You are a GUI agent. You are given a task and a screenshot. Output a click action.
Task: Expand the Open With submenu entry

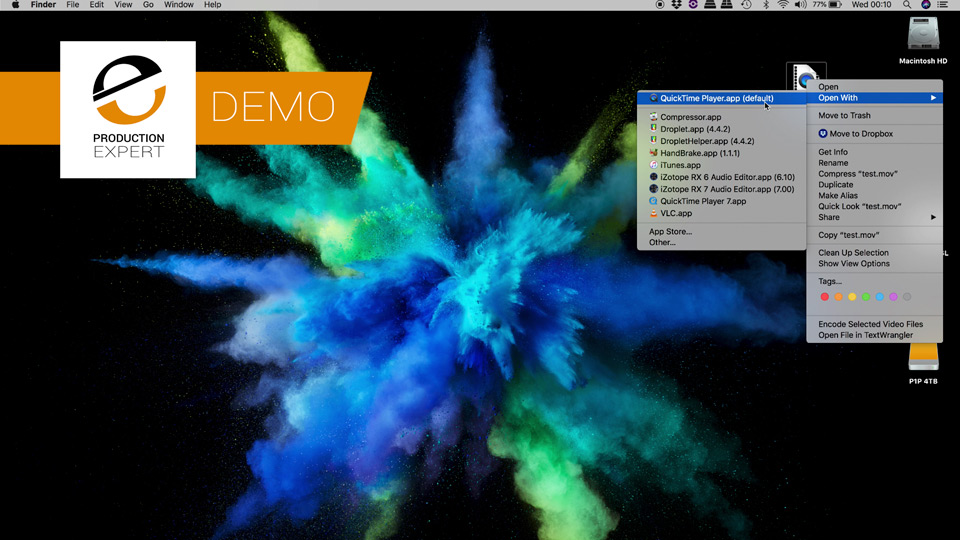(874, 98)
